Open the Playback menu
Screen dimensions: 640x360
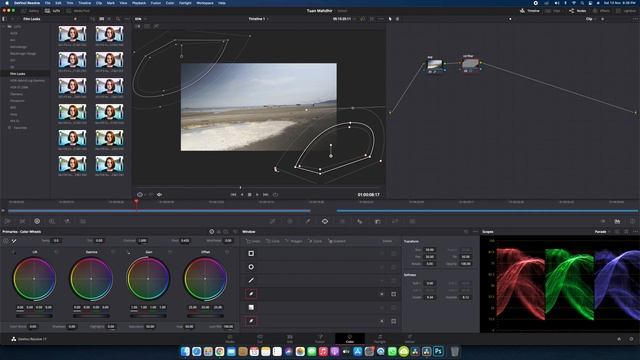click(139, 3)
